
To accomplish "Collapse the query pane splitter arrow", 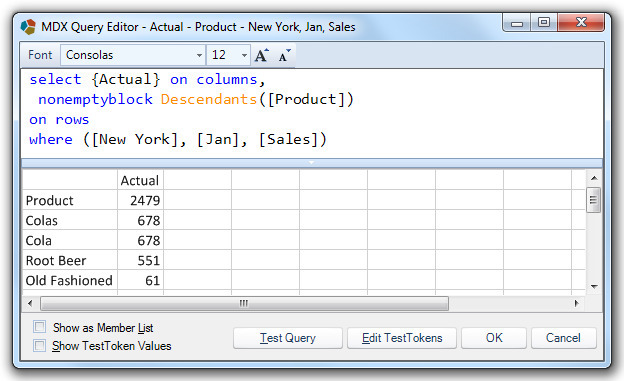I will (312, 162).
